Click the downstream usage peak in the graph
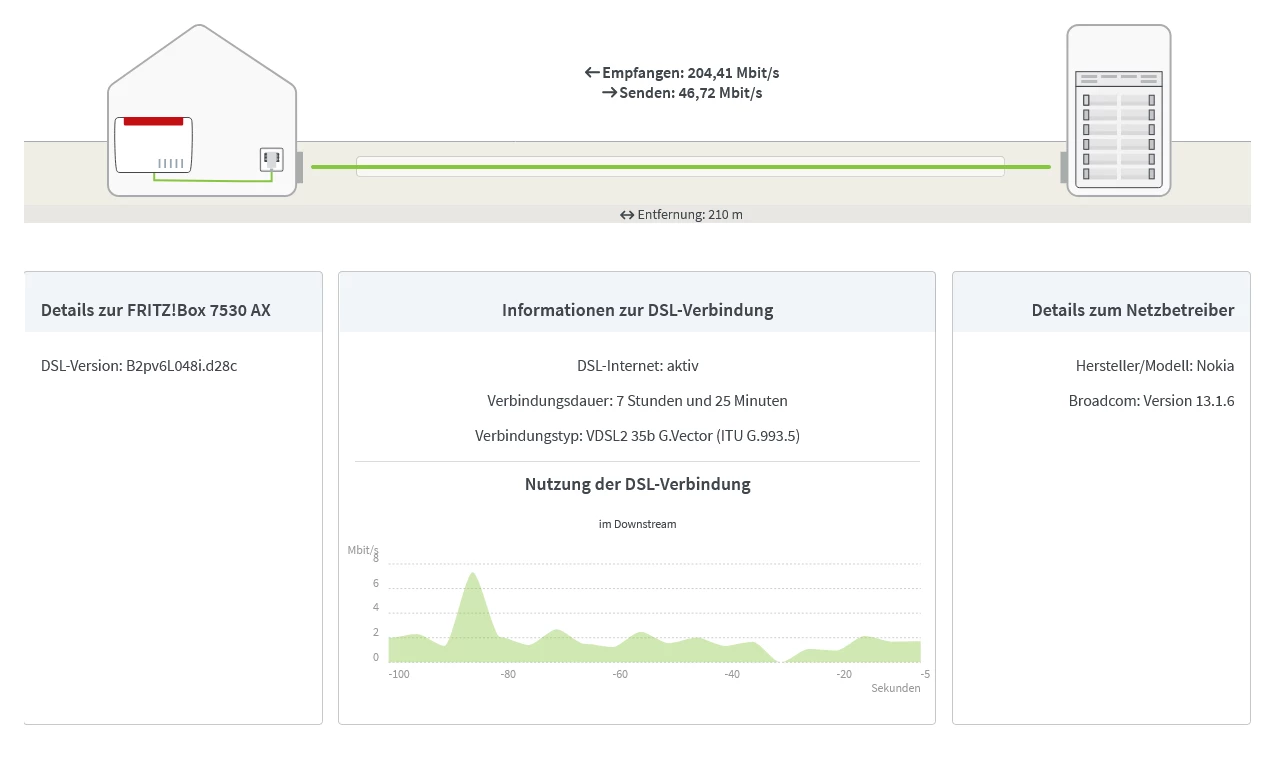1274x776 pixels. coord(473,576)
